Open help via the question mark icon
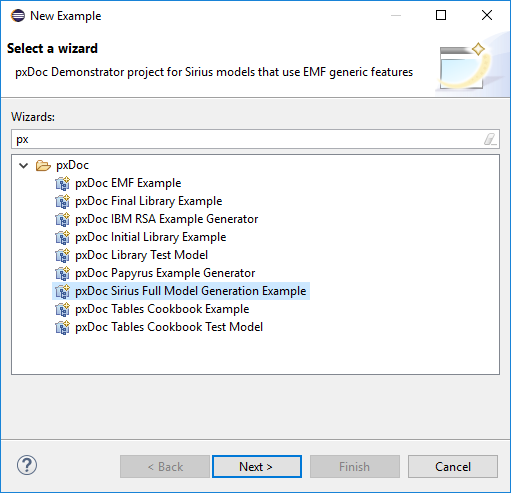Image resolution: width=511 pixels, height=493 pixels. (x=27, y=465)
